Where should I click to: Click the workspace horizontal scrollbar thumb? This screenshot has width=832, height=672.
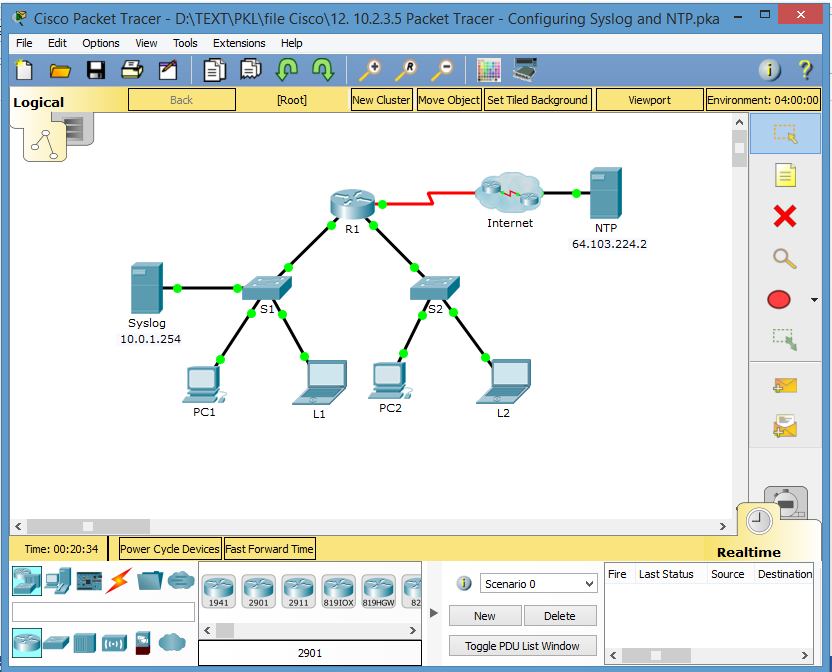click(x=88, y=526)
